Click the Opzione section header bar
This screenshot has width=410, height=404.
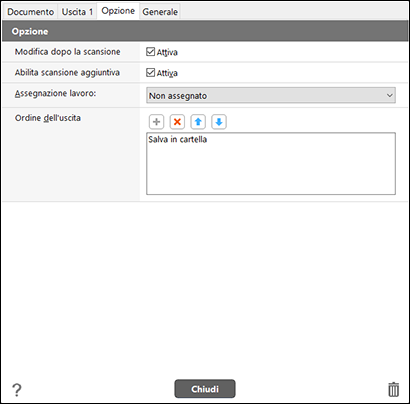pos(205,31)
